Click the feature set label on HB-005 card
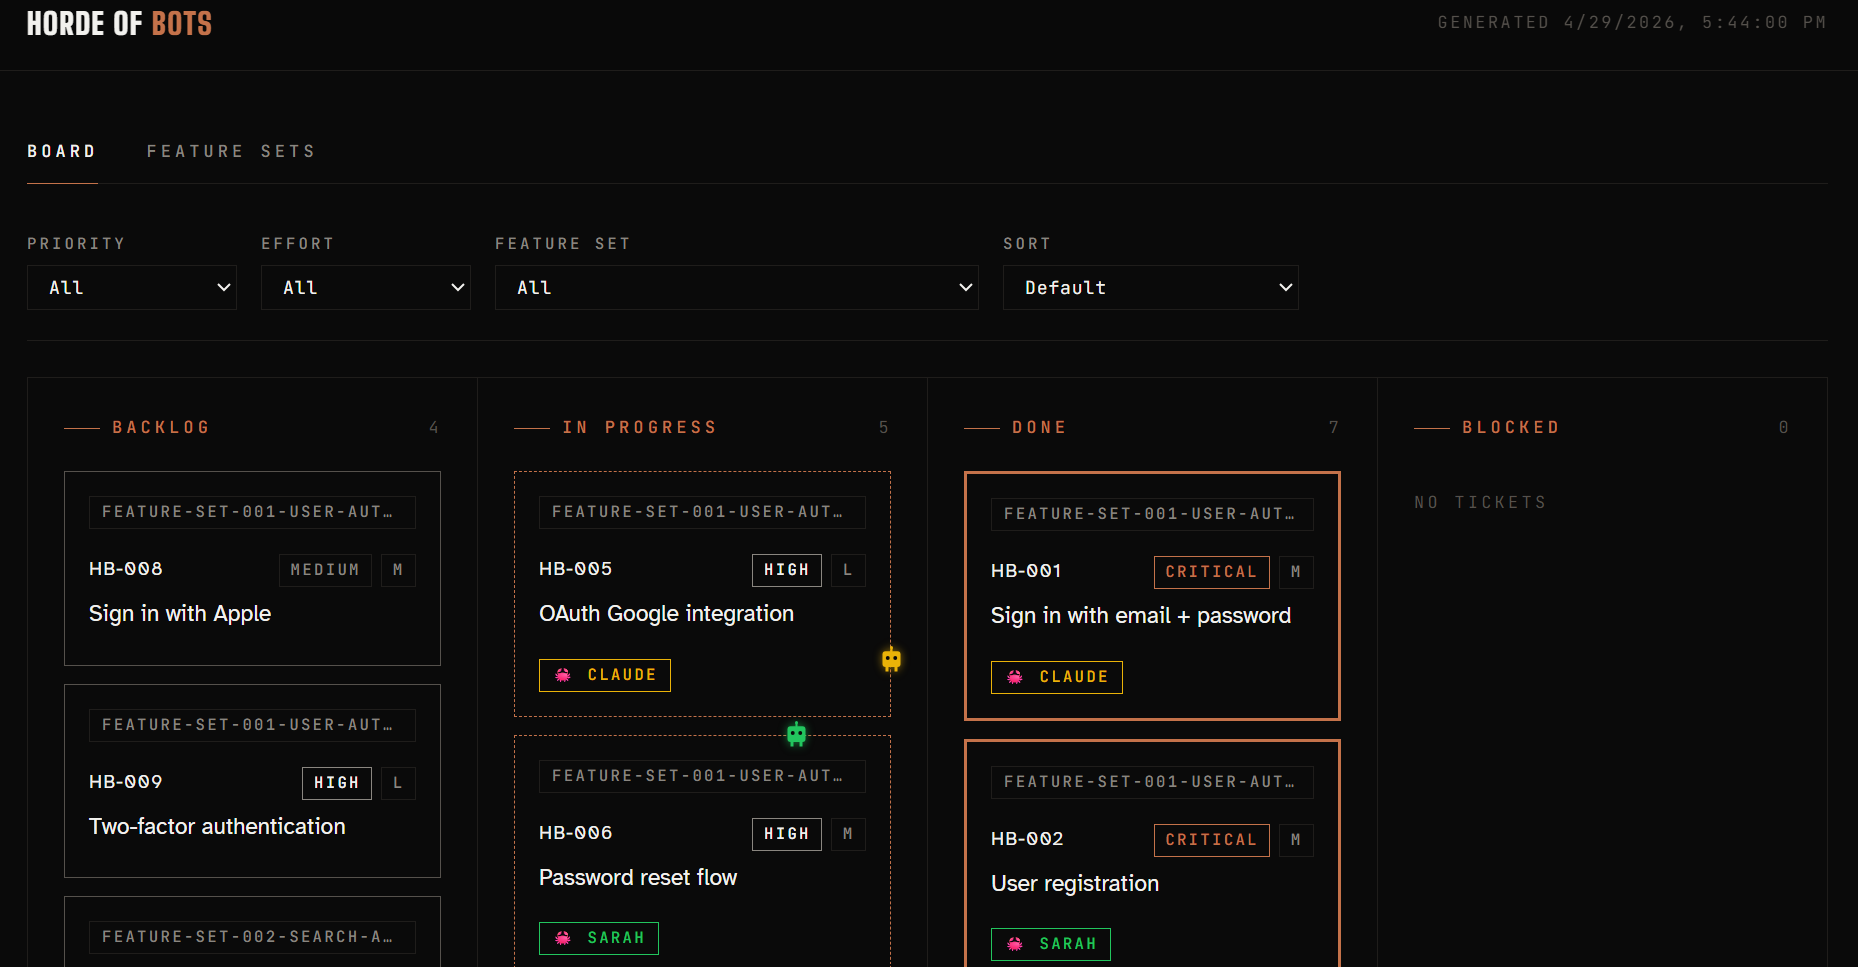Image resolution: width=1858 pixels, height=967 pixels. [702, 512]
